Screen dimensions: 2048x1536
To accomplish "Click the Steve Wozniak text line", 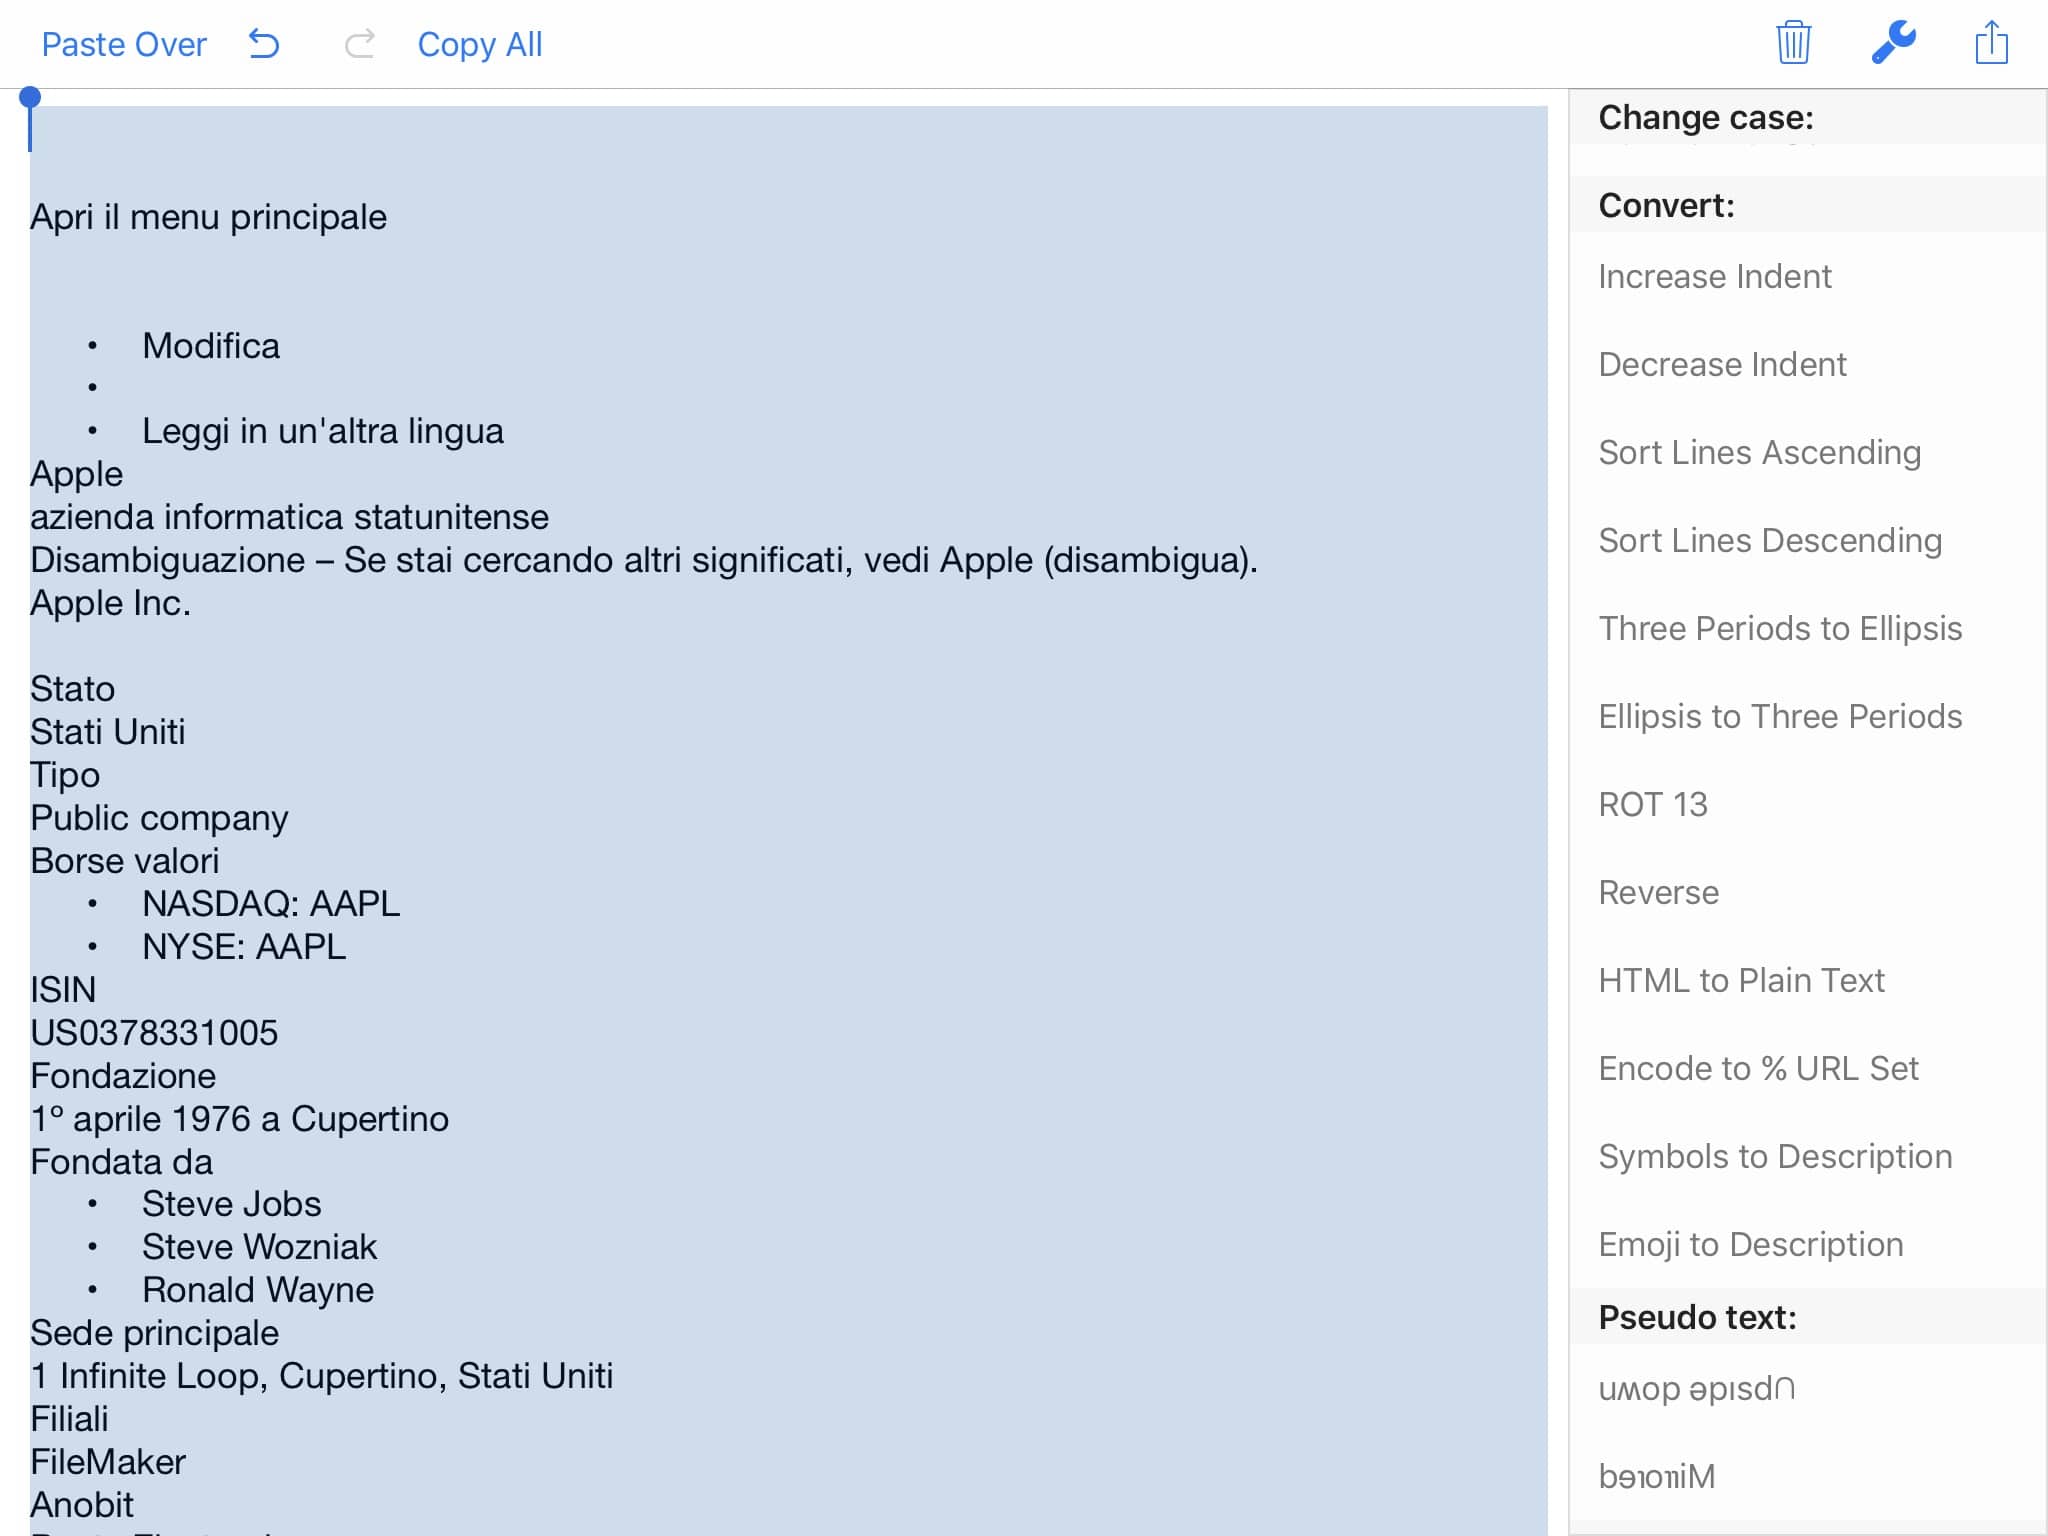I will click(259, 1247).
